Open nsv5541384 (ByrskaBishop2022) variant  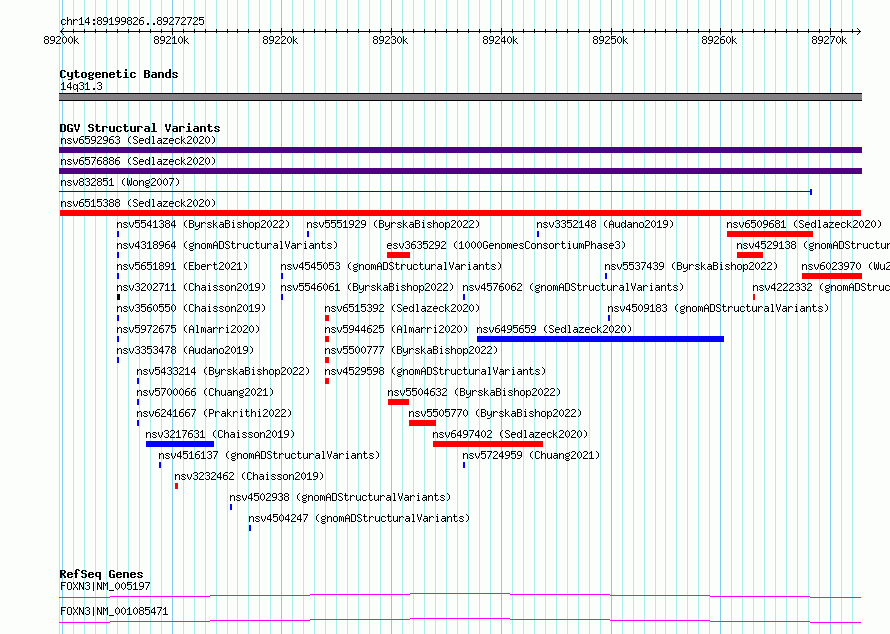(x=203, y=224)
